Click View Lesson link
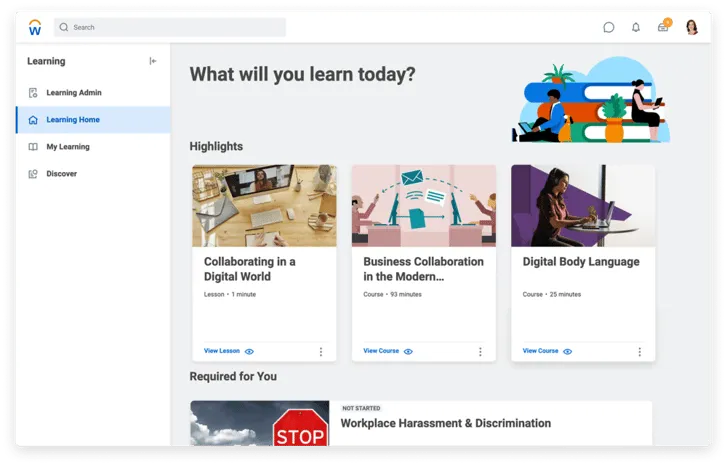727x466 pixels. click(222, 351)
